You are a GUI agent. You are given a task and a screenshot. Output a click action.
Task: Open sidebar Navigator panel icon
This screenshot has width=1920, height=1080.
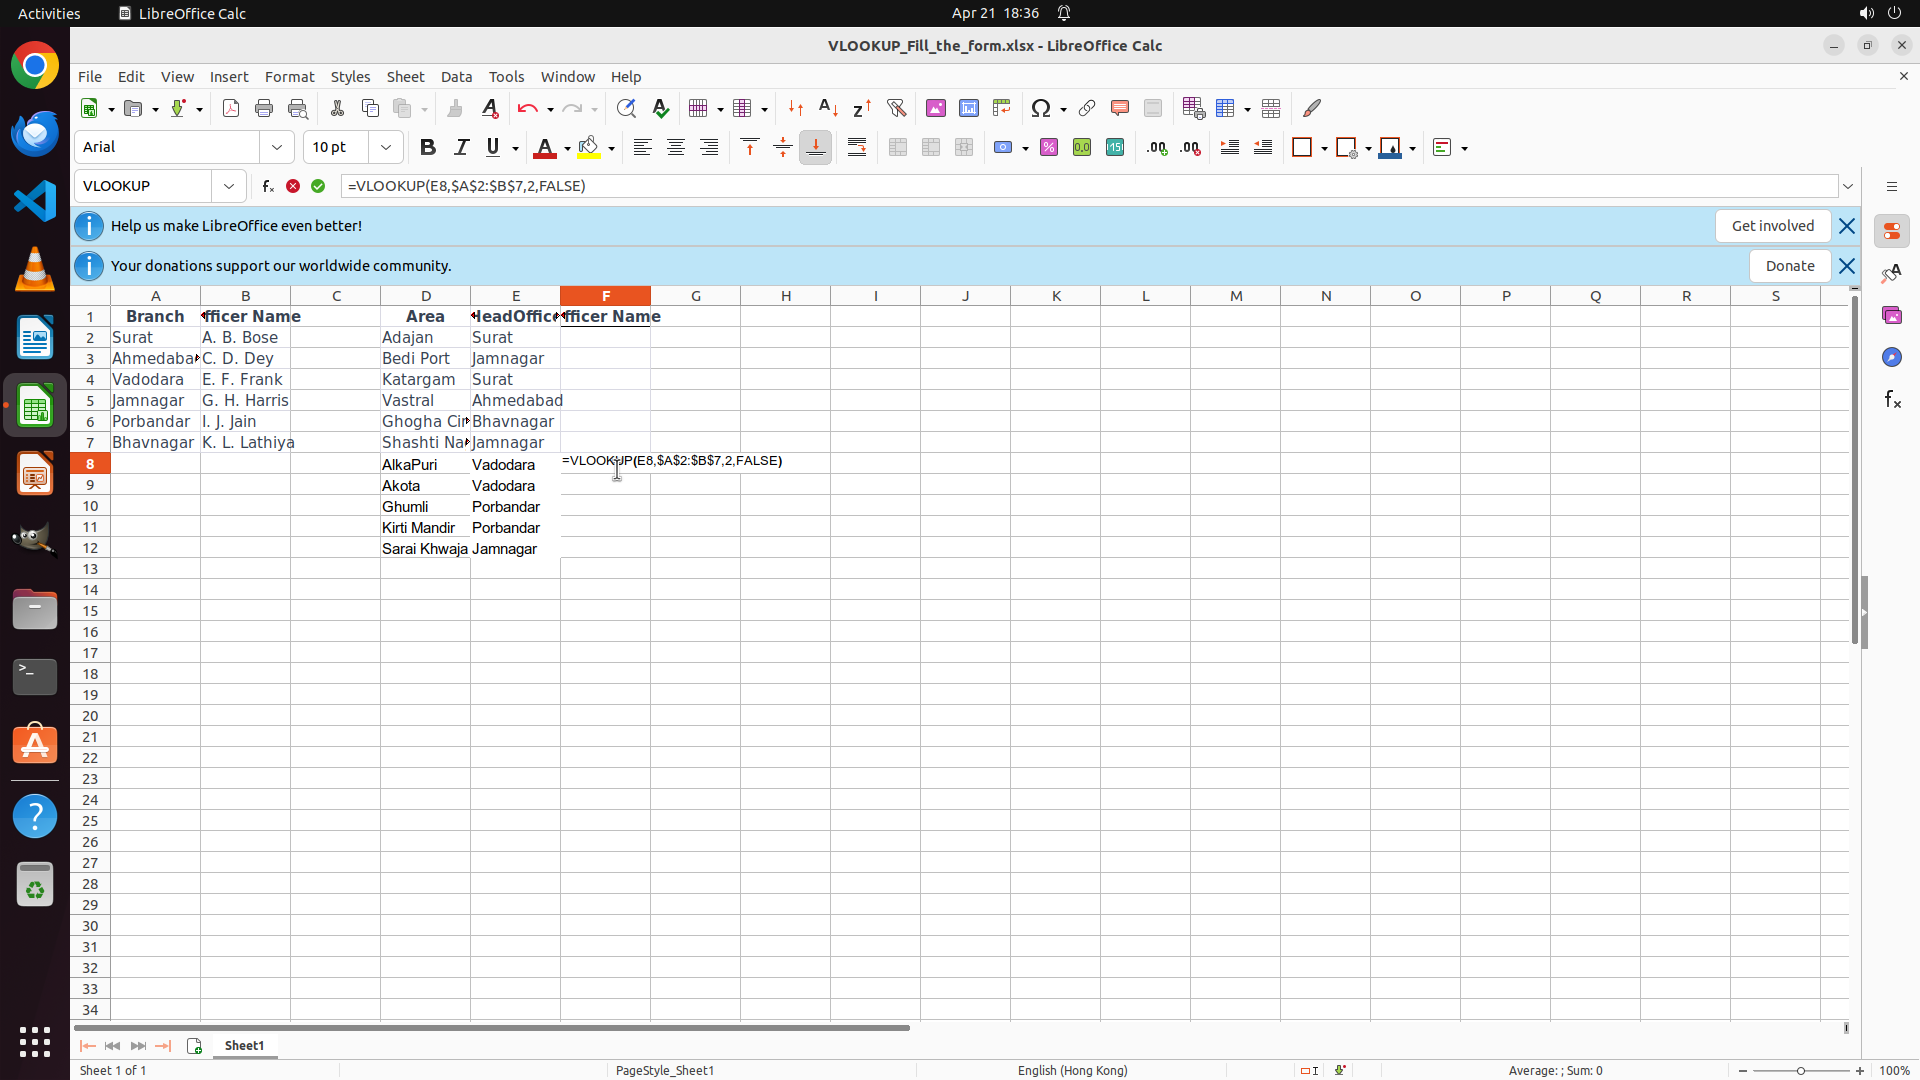tap(1892, 357)
